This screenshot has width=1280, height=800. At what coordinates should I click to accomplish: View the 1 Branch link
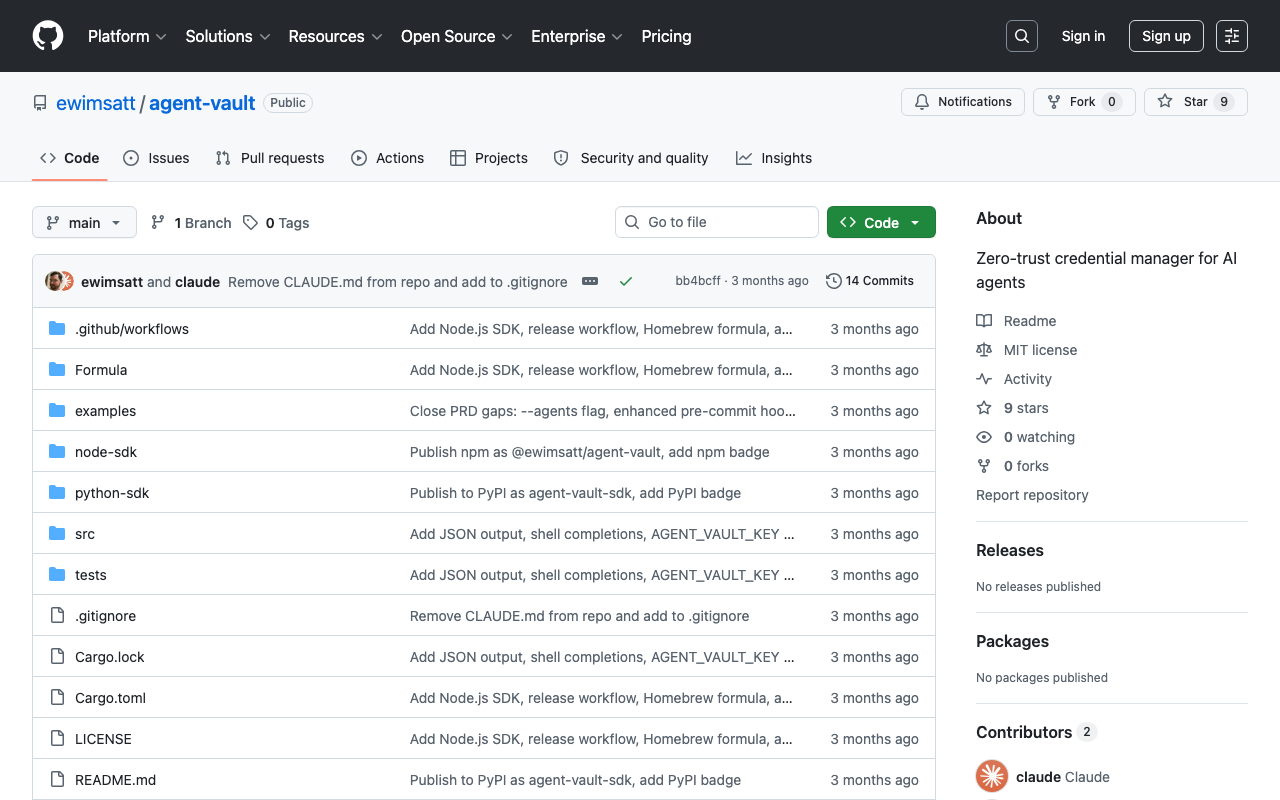tap(191, 223)
